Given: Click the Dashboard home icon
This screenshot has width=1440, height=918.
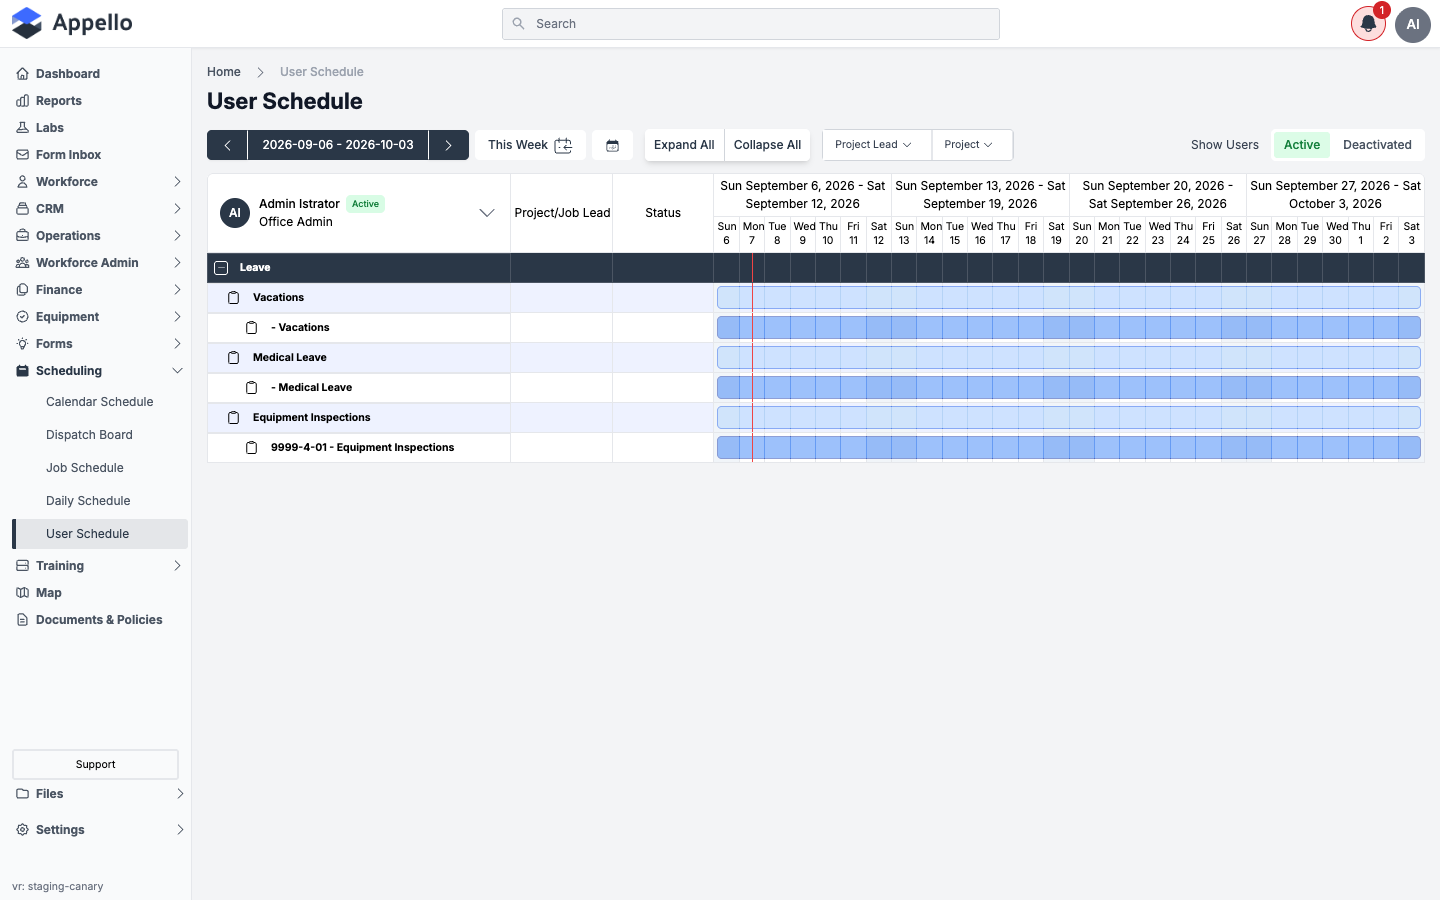Looking at the screenshot, I should click(x=22, y=74).
